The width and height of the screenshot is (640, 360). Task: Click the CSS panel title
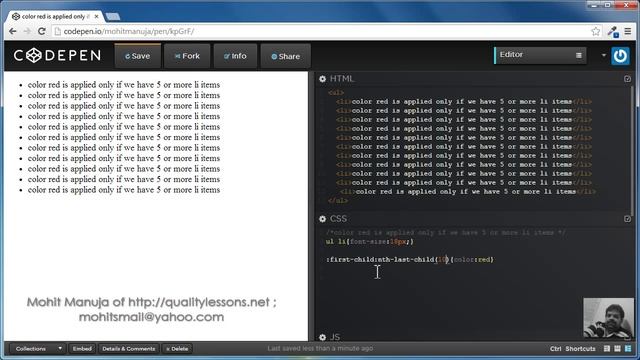[x=338, y=219]
